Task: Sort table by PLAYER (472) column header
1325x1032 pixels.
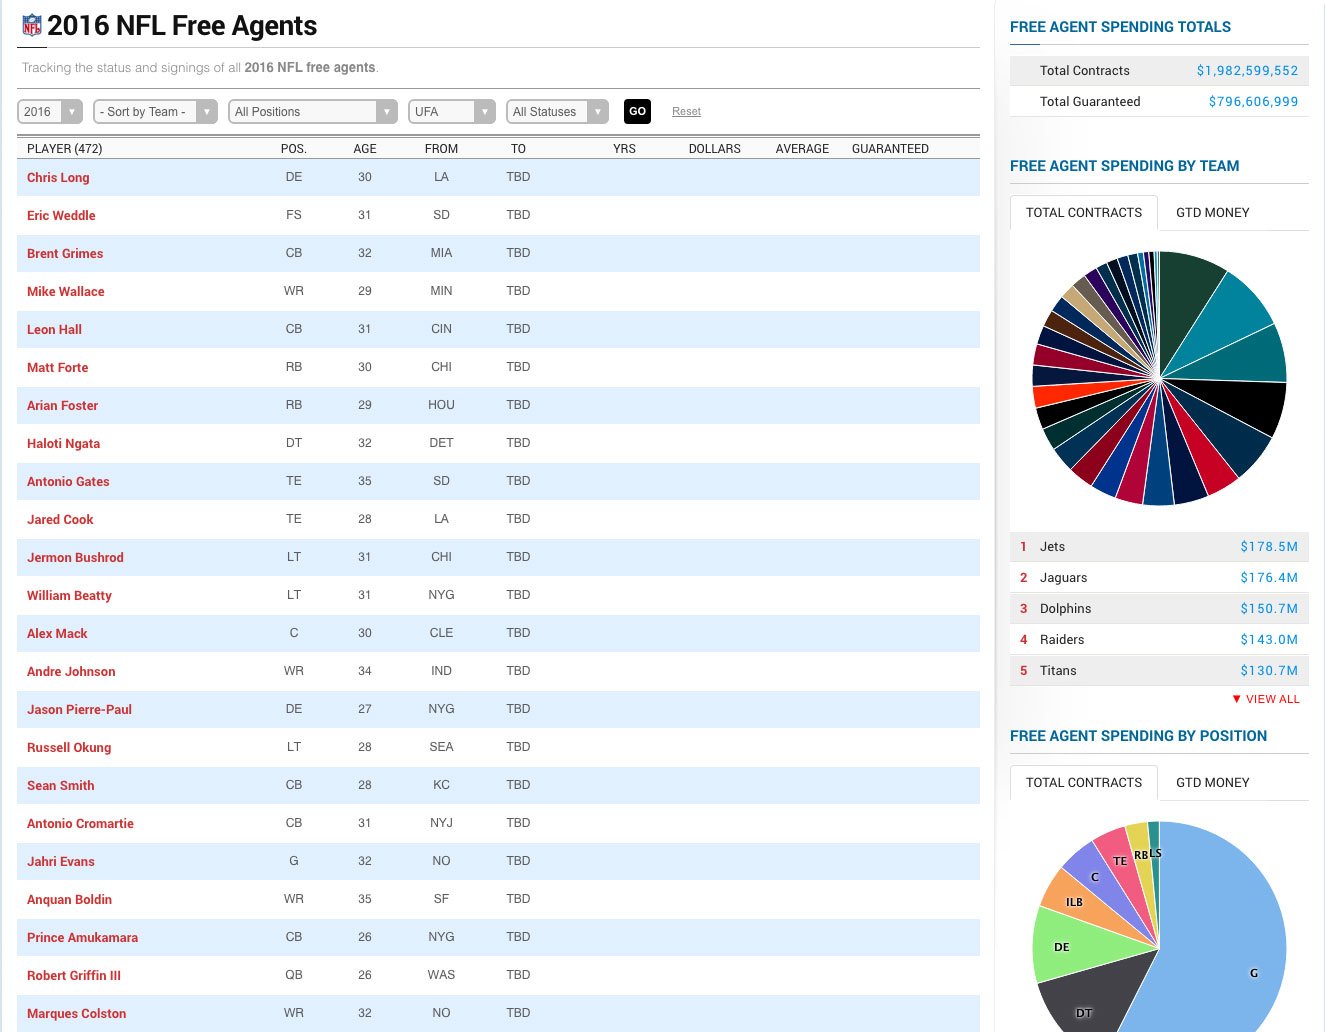Action: [x=64, y=148]
